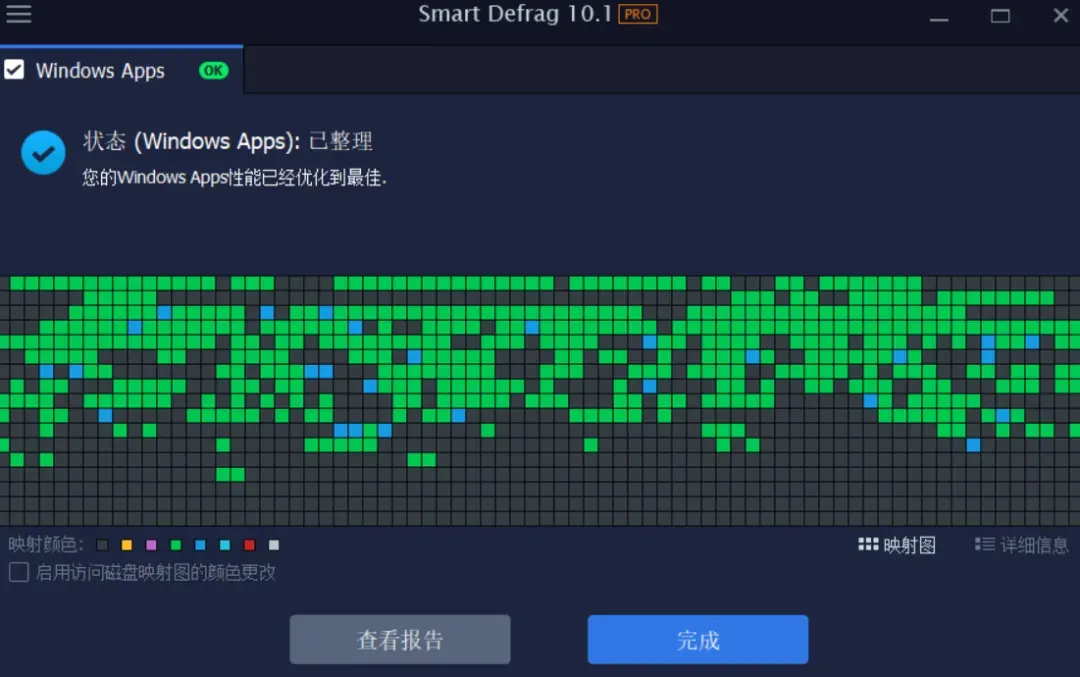
Task: Close the Smart Defrag window
Action: coord(1061,15)
